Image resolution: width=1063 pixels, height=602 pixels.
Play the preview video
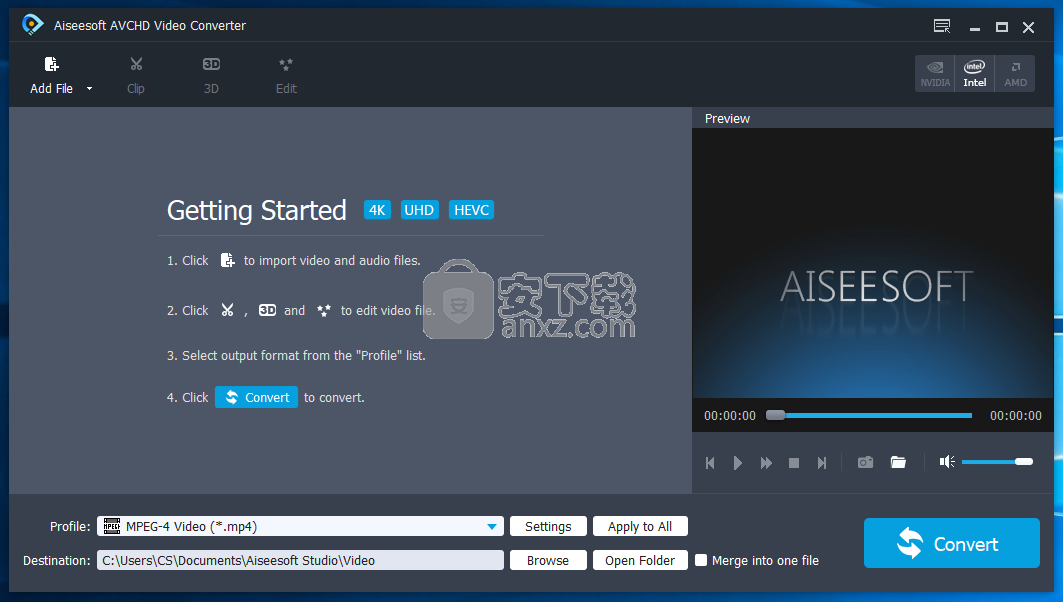[x=738, y=462]
